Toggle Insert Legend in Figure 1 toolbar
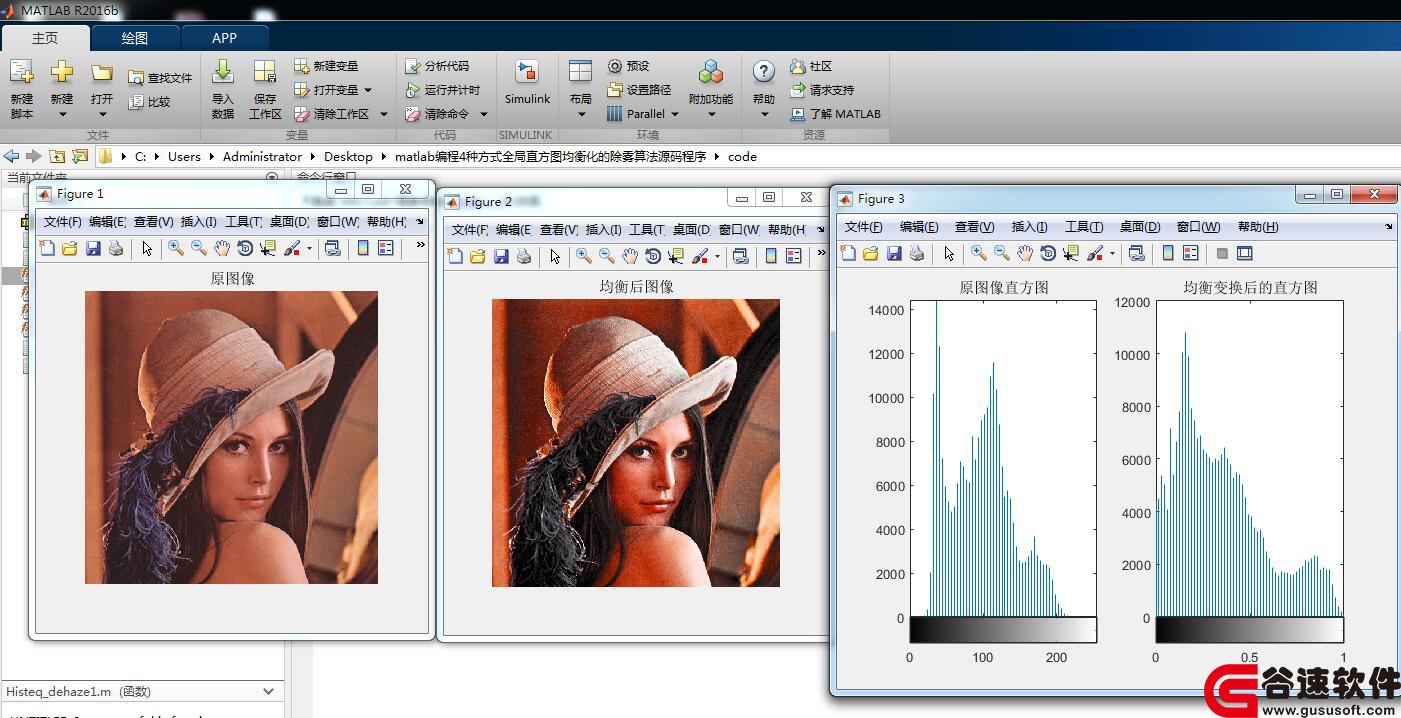The width and height of the screenshot is (1401, 718). [x=386, y=248]
